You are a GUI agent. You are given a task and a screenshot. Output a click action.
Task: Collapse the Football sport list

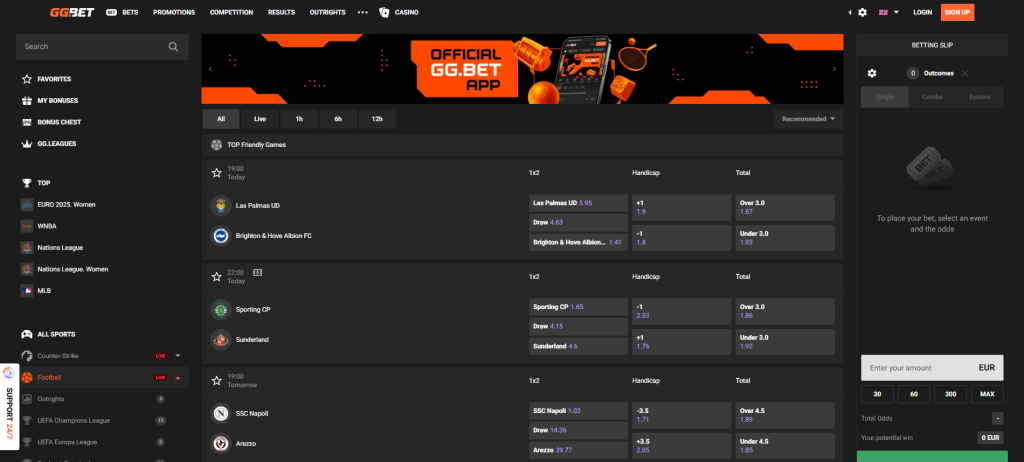[178, 378]
